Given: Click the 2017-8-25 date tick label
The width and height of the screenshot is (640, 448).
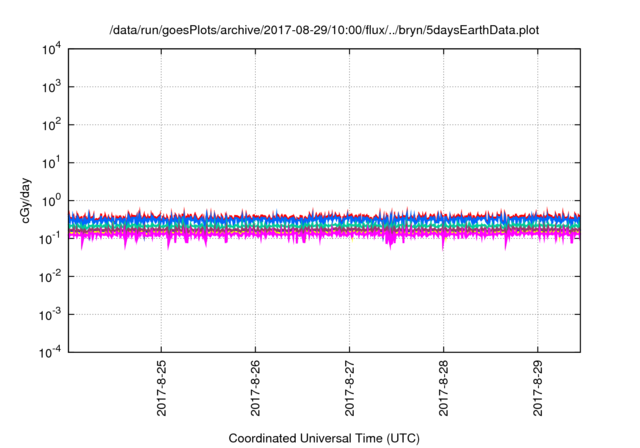Looking at the screenshot, I should point(162,388).
